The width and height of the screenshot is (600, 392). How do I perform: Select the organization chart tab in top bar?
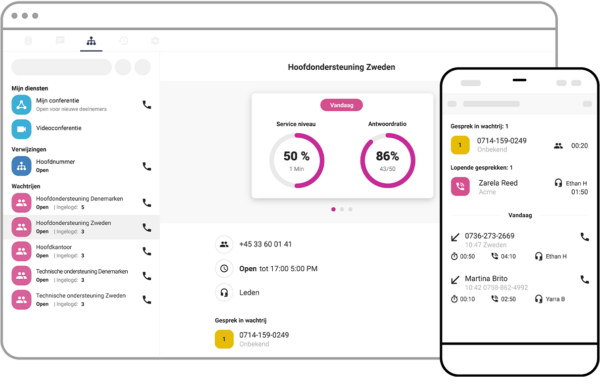(x=91, y=41)
